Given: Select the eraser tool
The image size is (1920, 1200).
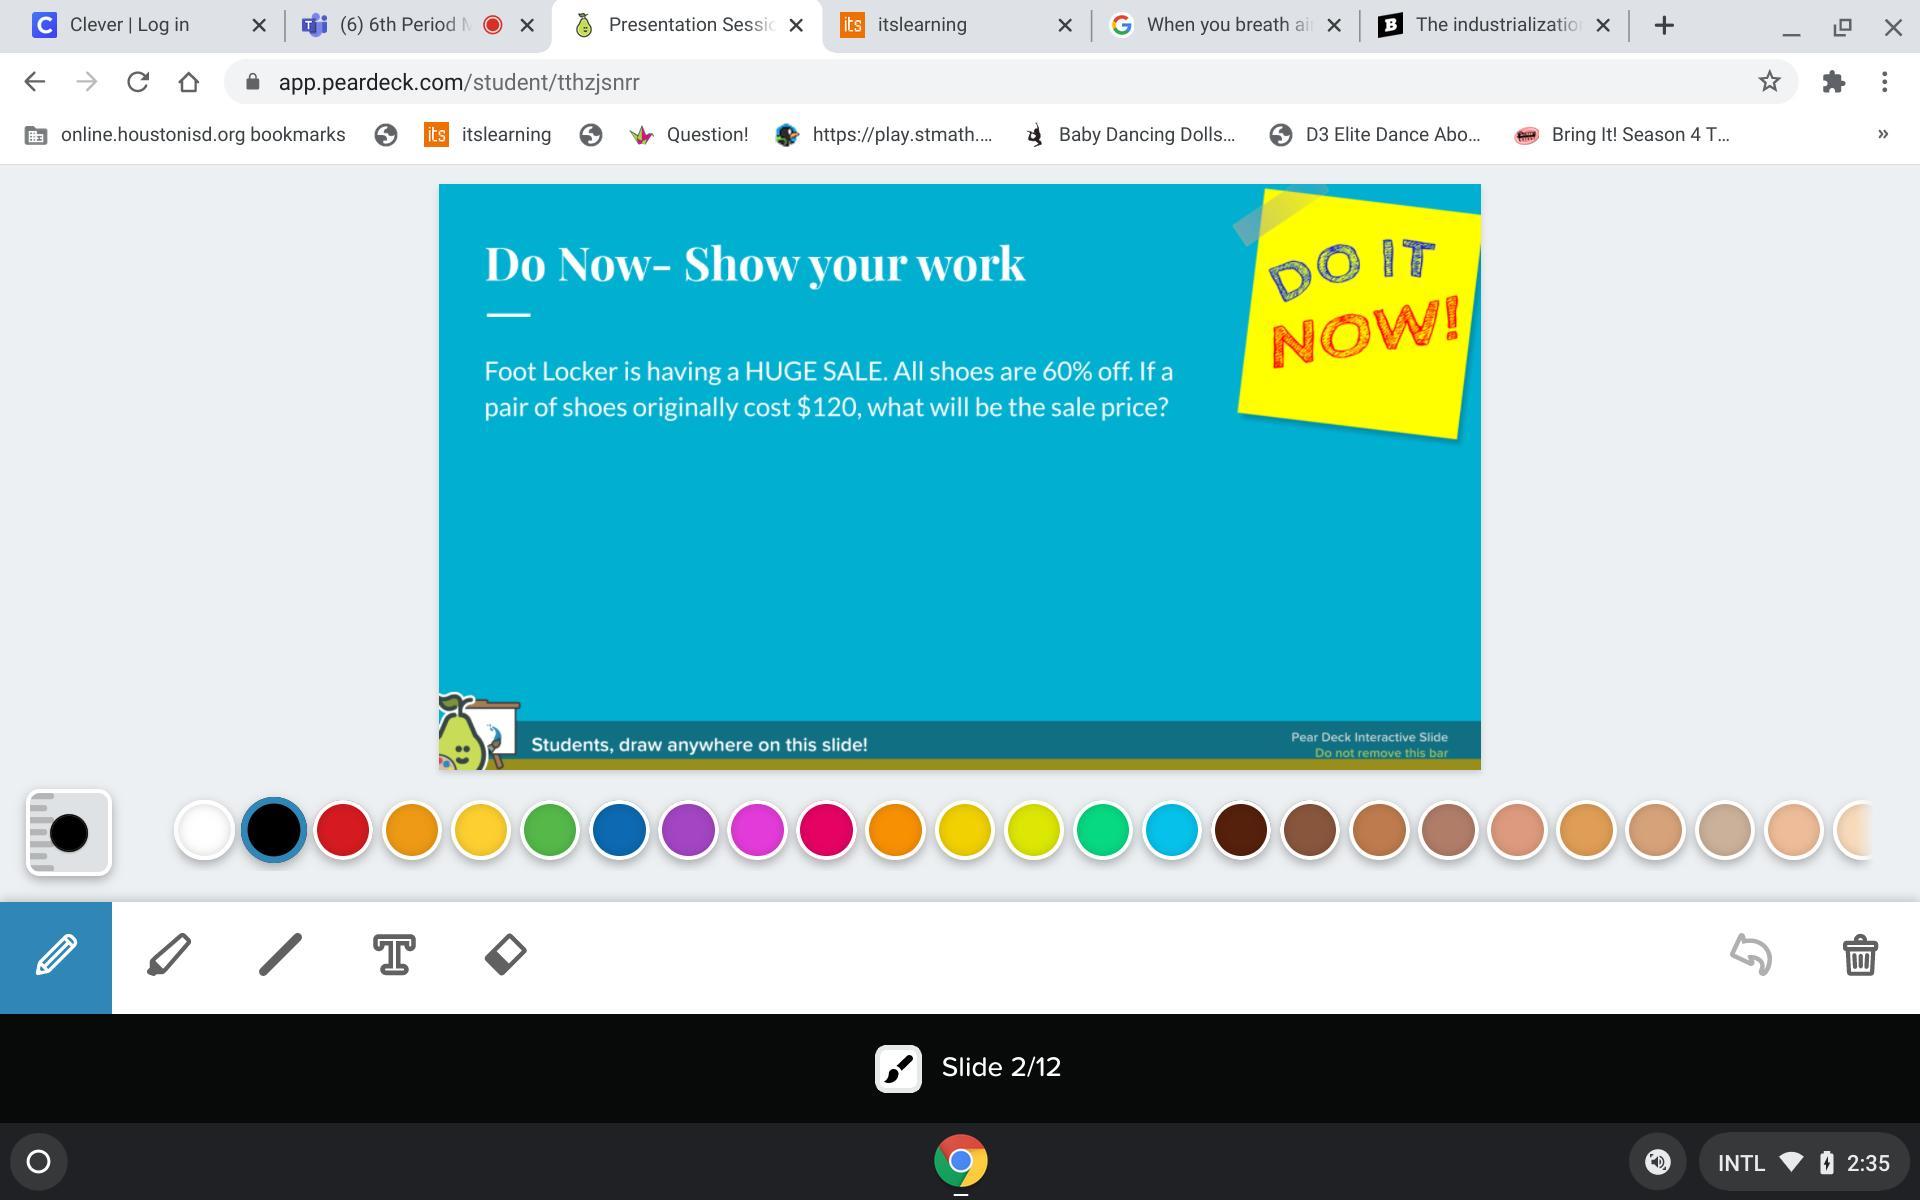Looking at the screenshot, I should click(506, 955).
